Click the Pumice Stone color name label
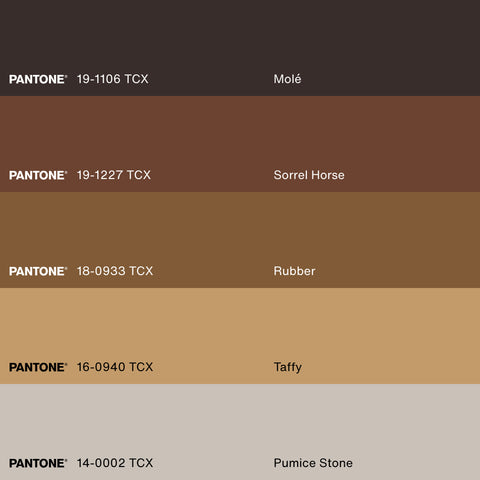 (313, 463)
